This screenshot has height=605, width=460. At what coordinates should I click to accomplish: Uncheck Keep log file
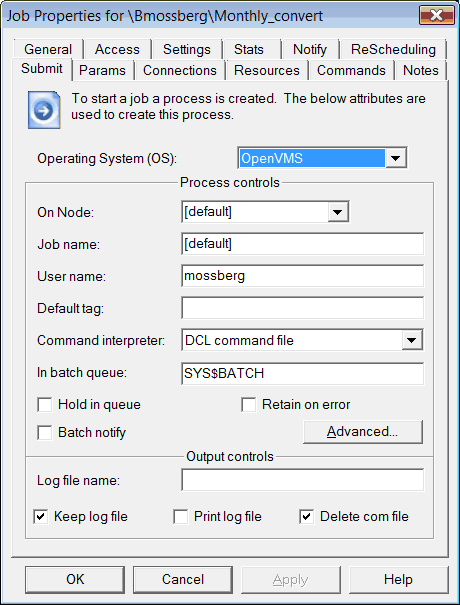(41, 517)
